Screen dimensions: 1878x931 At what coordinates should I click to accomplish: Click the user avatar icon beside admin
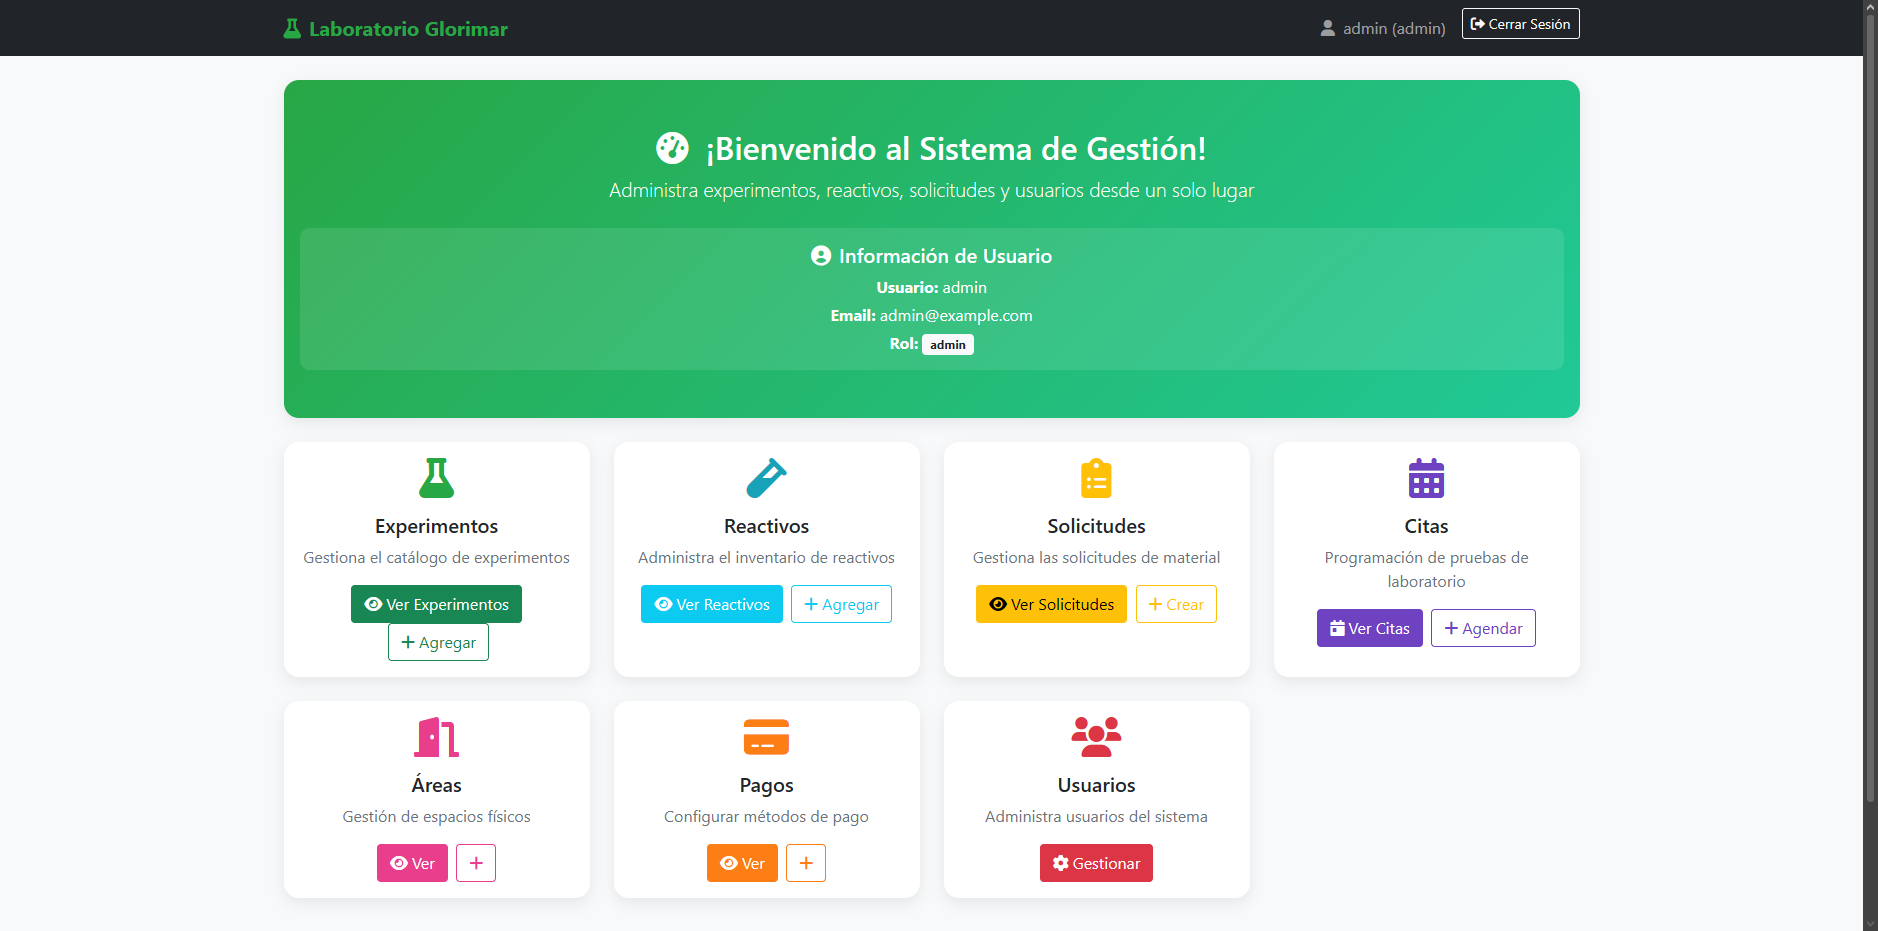coord(1328,29)
